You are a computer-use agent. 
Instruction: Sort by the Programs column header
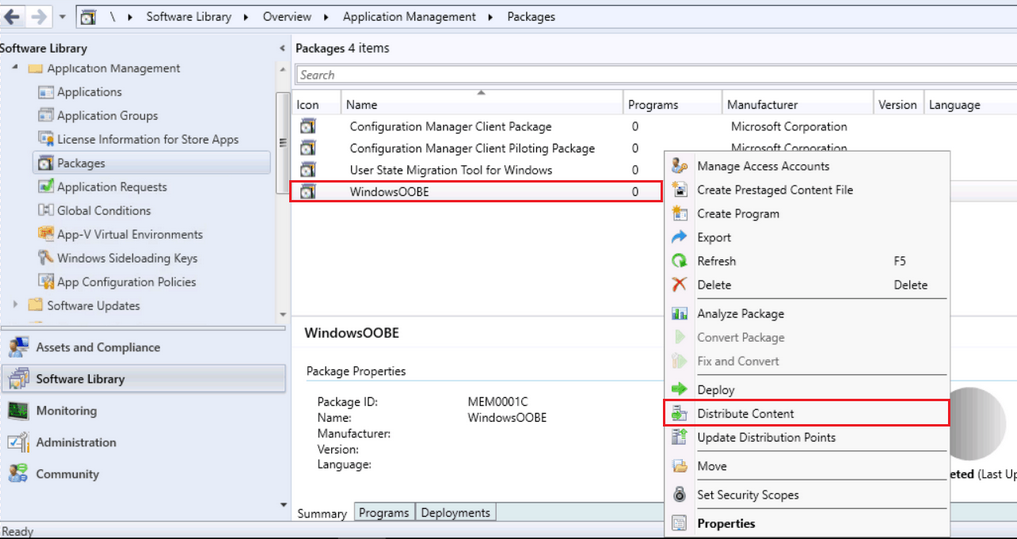673,104
